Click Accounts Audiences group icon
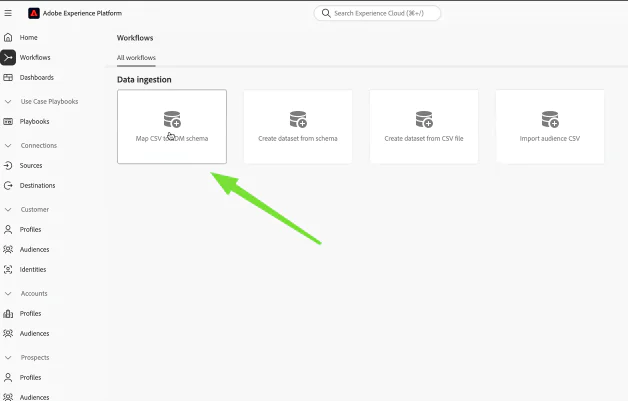Screen dimensions: 628x401 point(8,333)
